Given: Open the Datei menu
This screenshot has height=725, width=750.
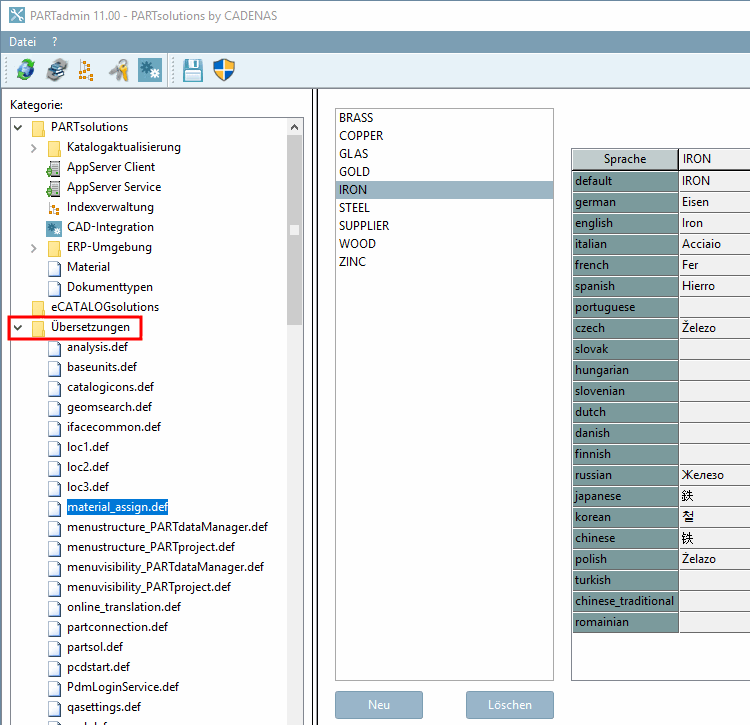Looking at the screenshot, I should tap(22, 41).
